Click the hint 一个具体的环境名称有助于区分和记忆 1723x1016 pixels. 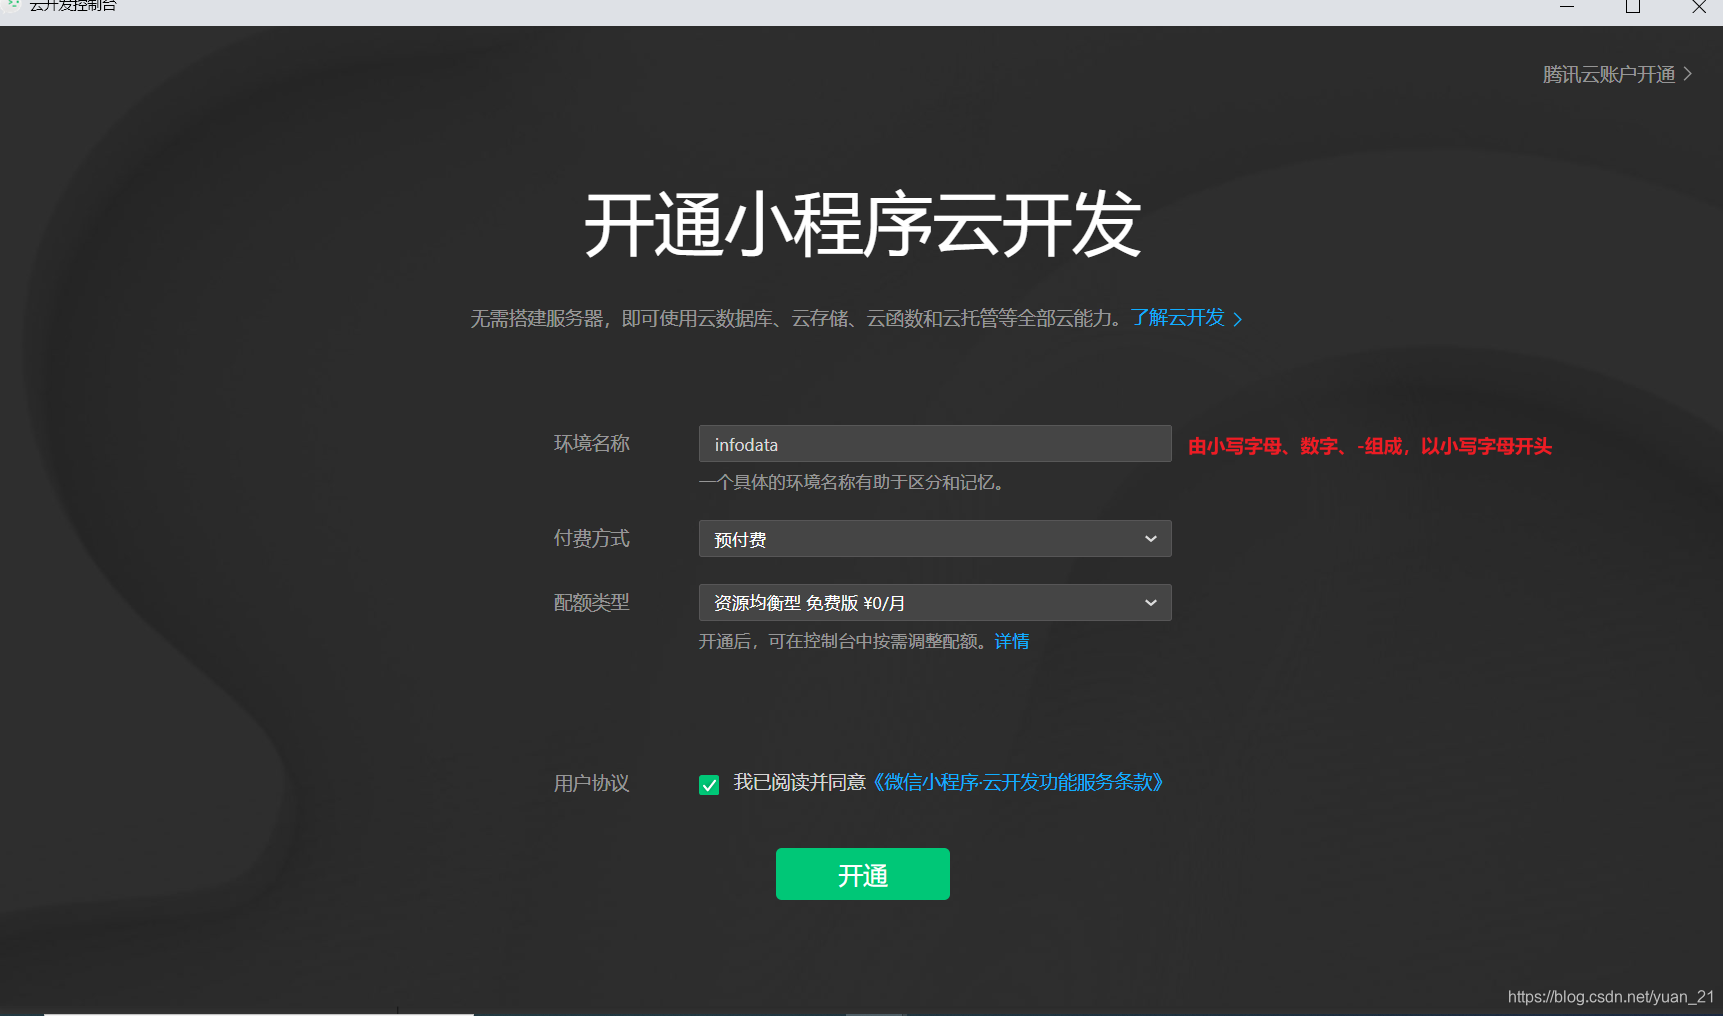[x=851, y=482]
